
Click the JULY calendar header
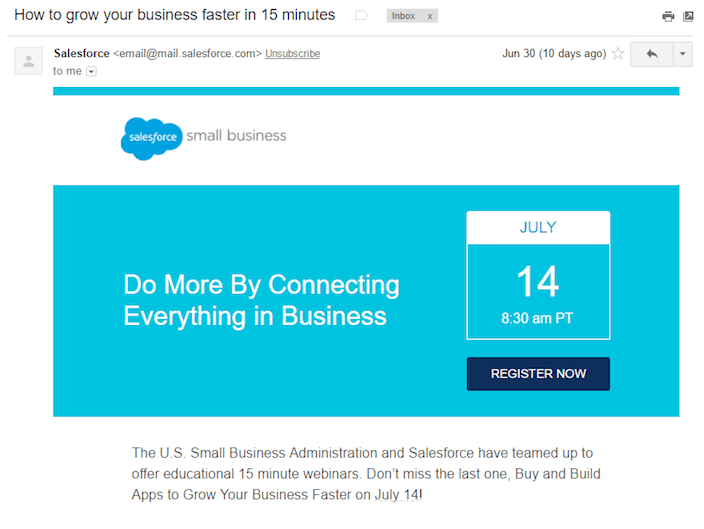tap(538, 228)
